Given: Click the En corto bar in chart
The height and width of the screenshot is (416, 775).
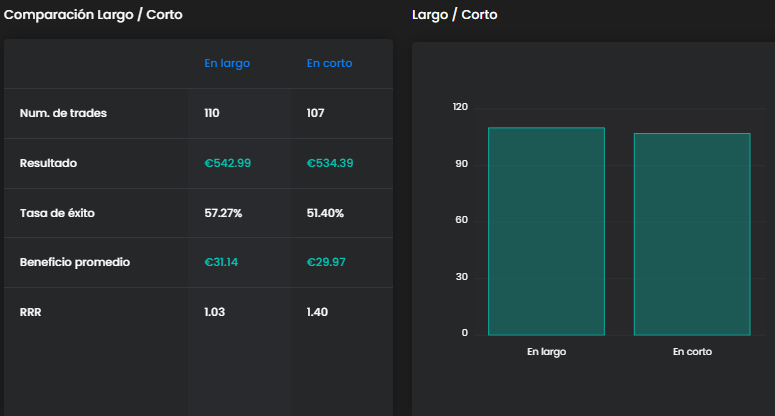Looking at the screenshot, I should pyautogui.click(x=692, y=235).
